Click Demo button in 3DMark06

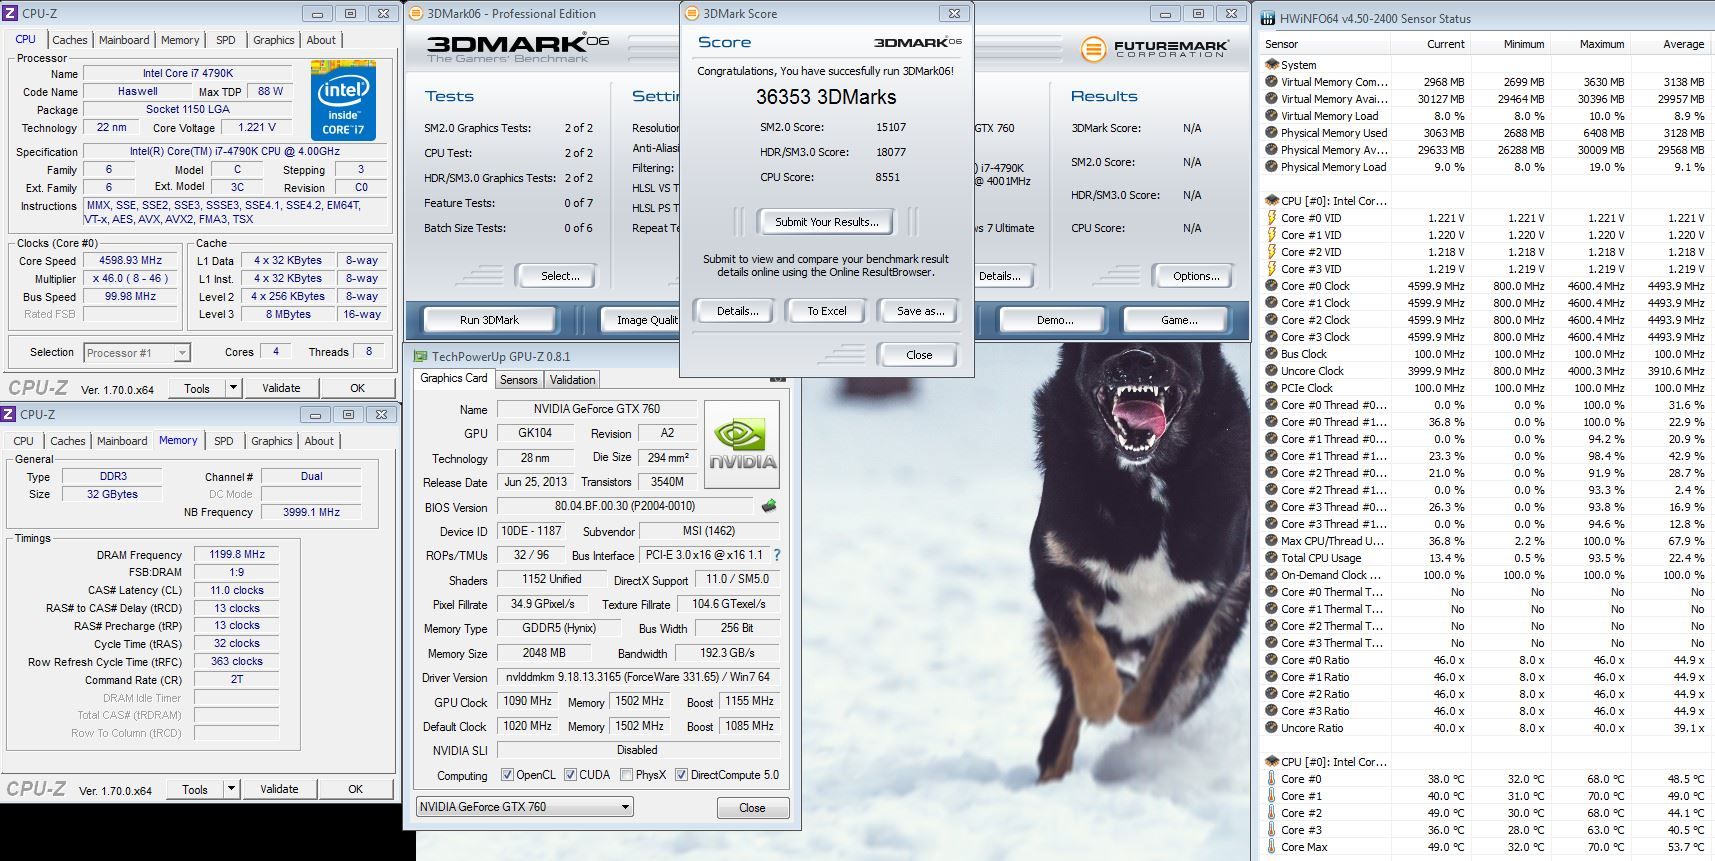coord(1055,320)
